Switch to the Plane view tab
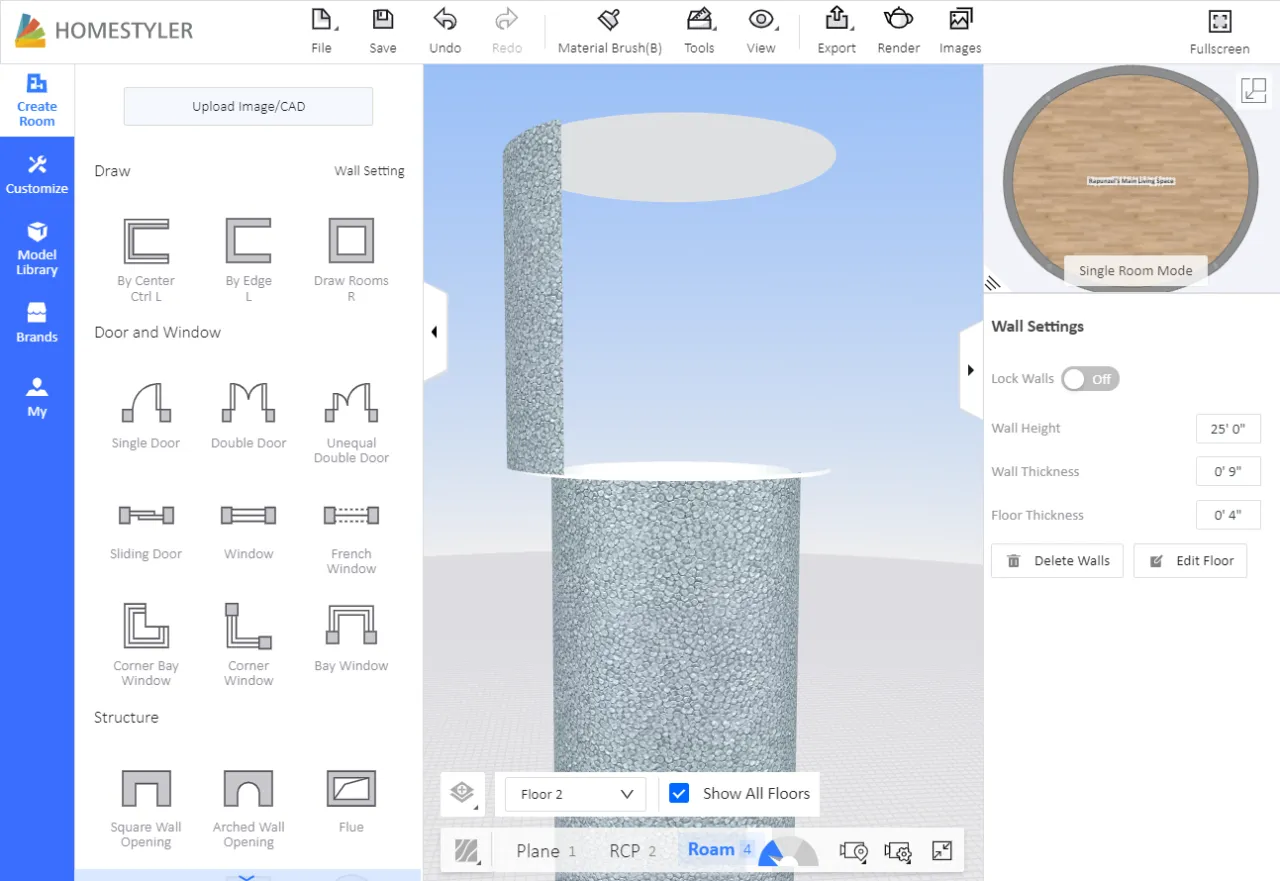 [538, 851]
